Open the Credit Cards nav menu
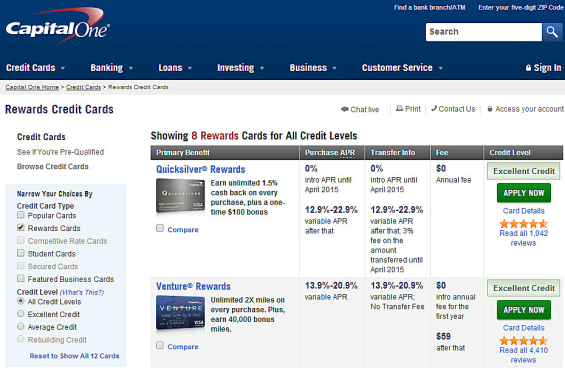This screenshot has width=565, height=368. coord(31,68)
